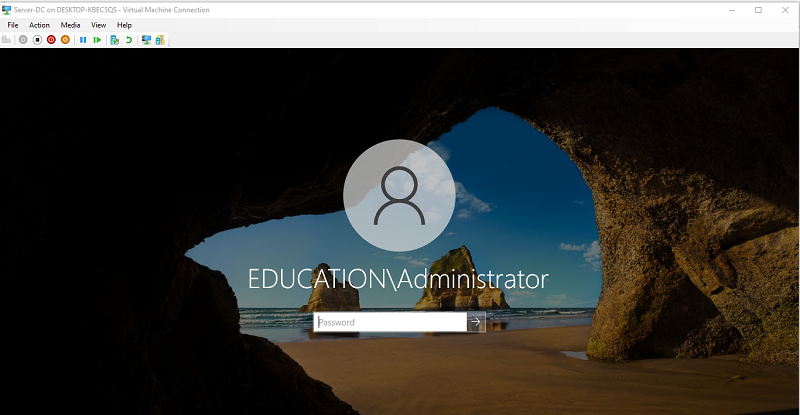The height and width of the screenshot is (415, 800).
Task: Click the EDUCATION\Administrator account name
Action: pos(398,279)
